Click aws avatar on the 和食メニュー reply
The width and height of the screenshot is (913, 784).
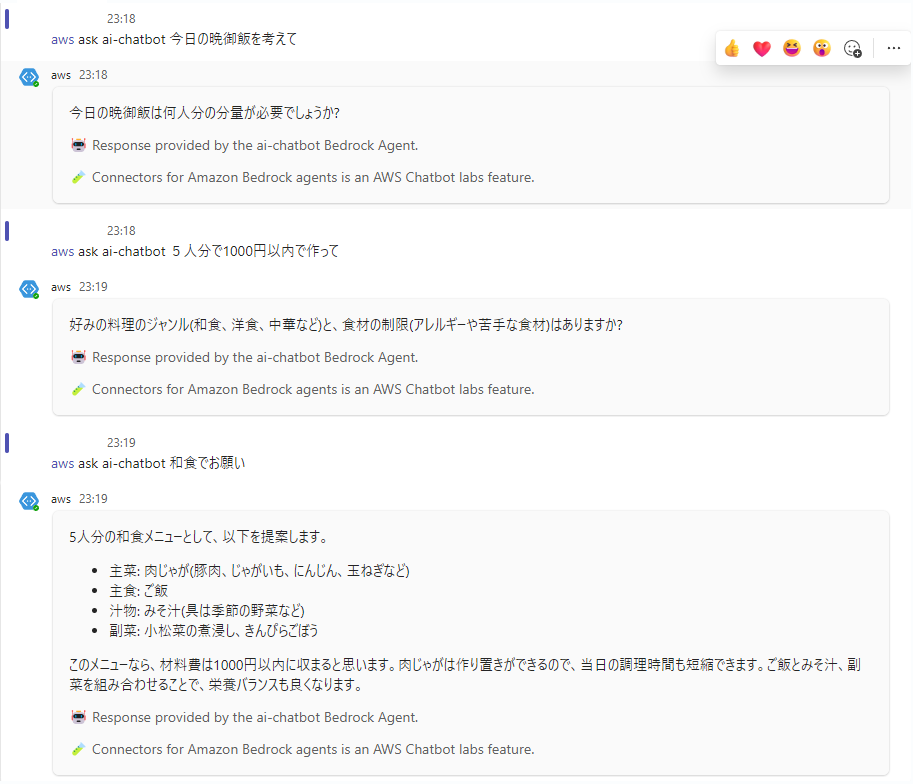point(29,501)
